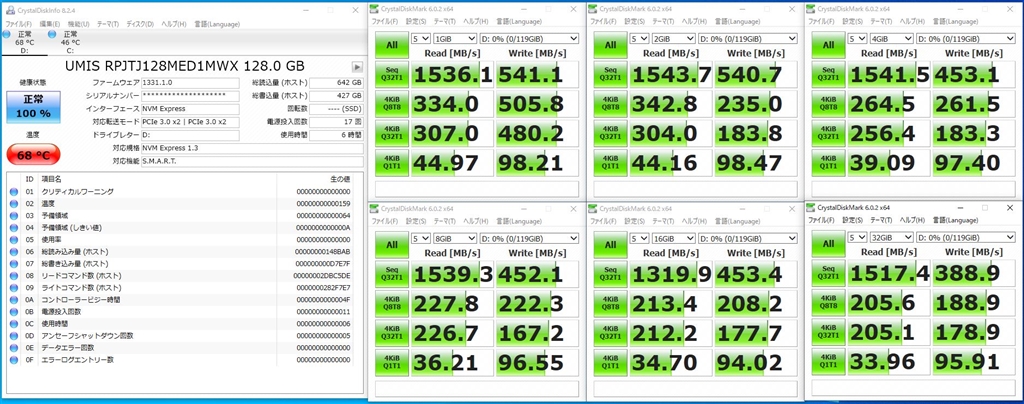Click status icon for コントローラービジー時間 row
The image size is (1024, 404).
click(x=14, y=300)
